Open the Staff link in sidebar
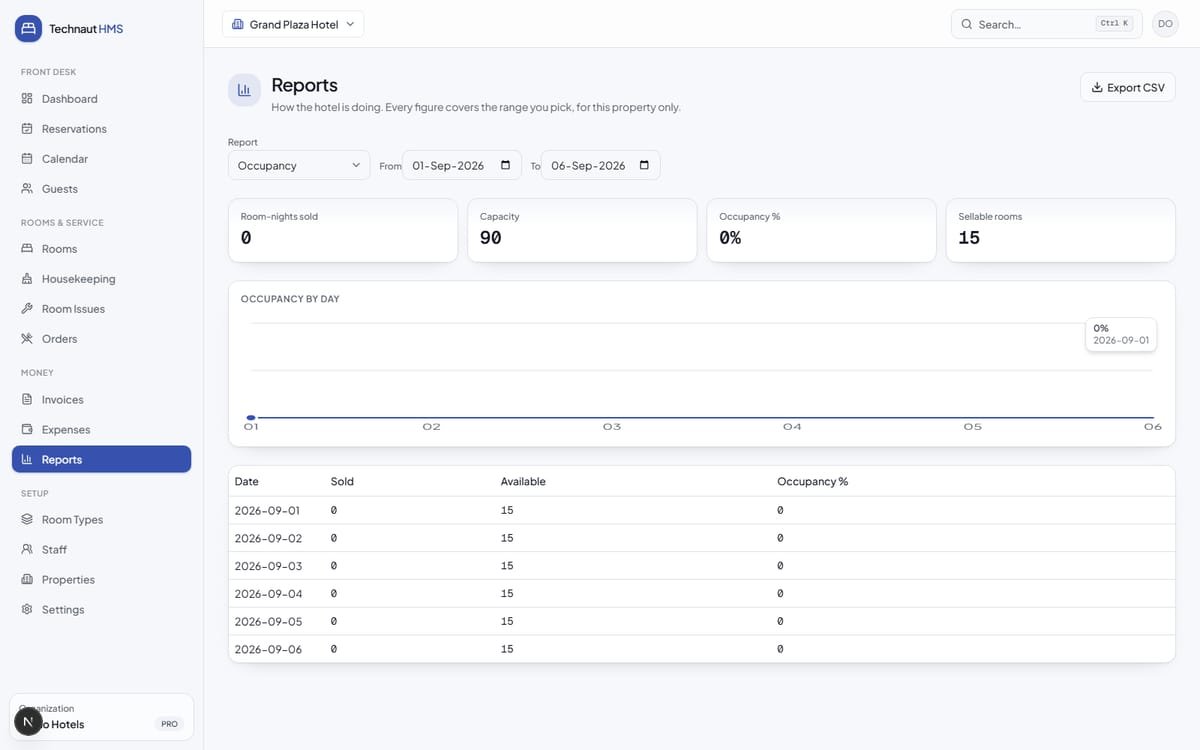1200x750 pixels. [101, 550]
